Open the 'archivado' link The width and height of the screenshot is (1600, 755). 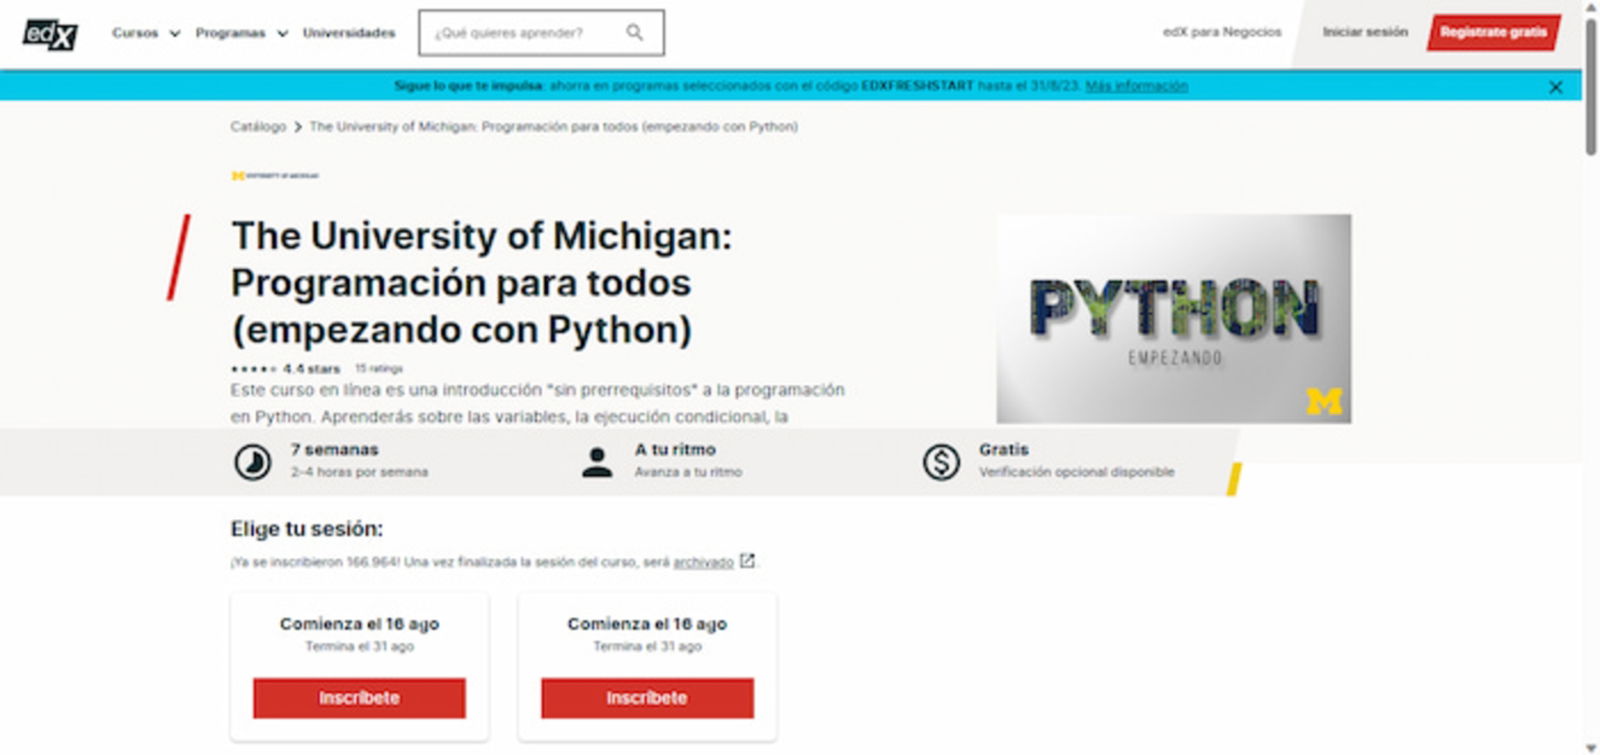point(703,563)
